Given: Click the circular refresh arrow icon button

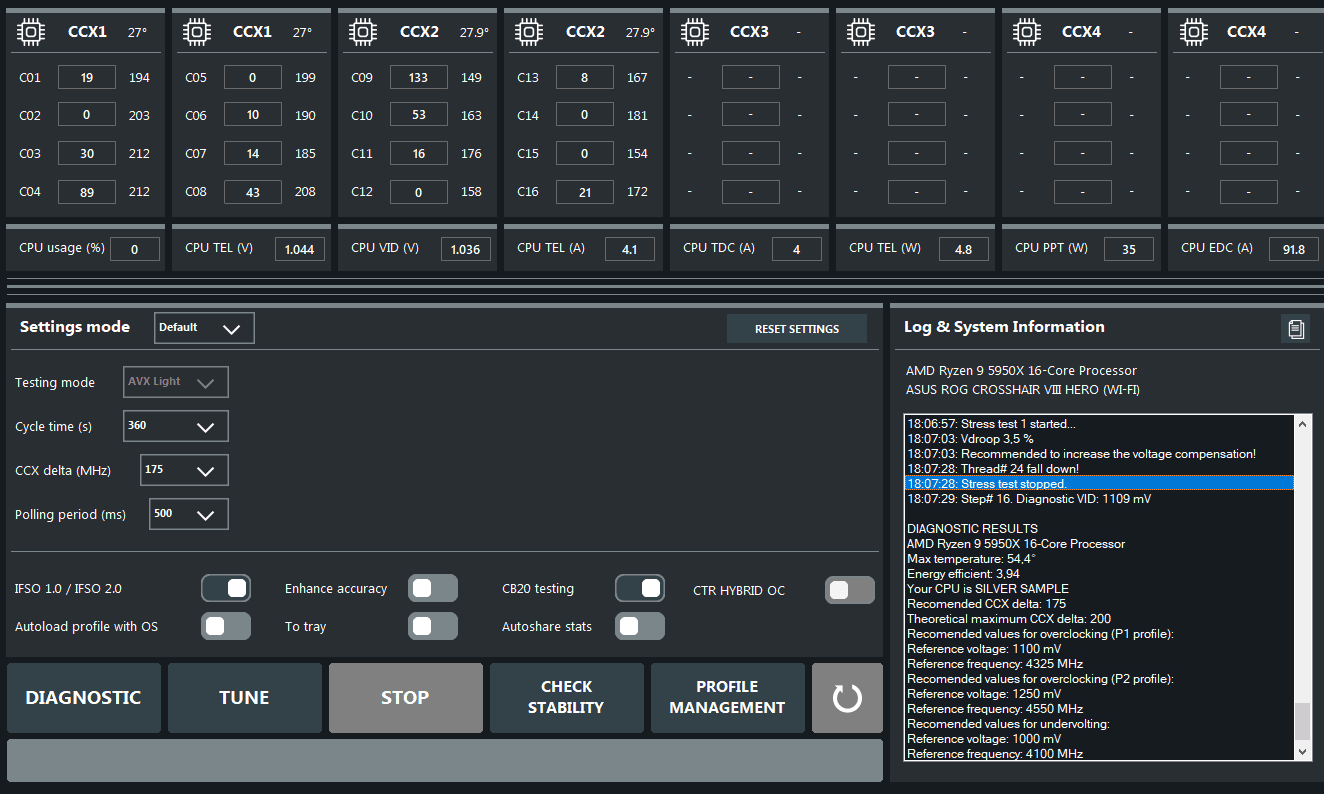Looking at the screenshot, I should coord(847,698).
